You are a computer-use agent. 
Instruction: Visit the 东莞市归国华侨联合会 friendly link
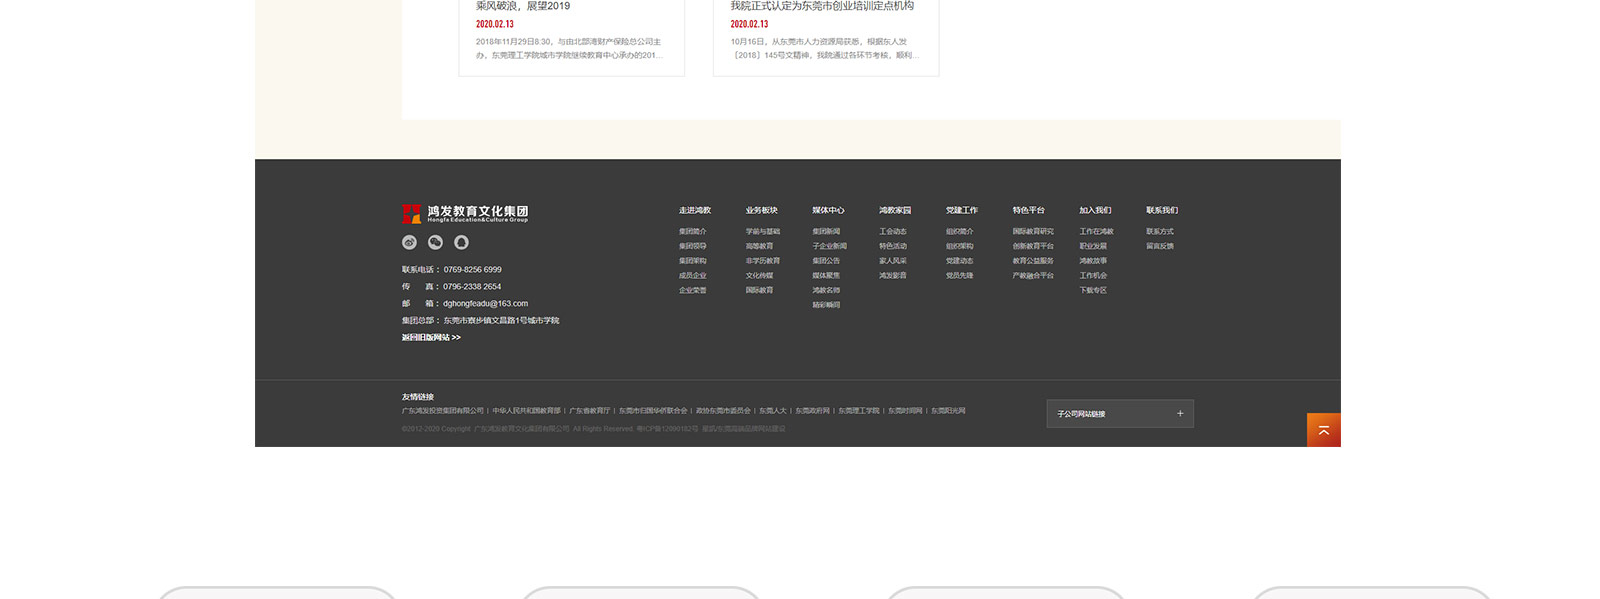pos(653,411)
